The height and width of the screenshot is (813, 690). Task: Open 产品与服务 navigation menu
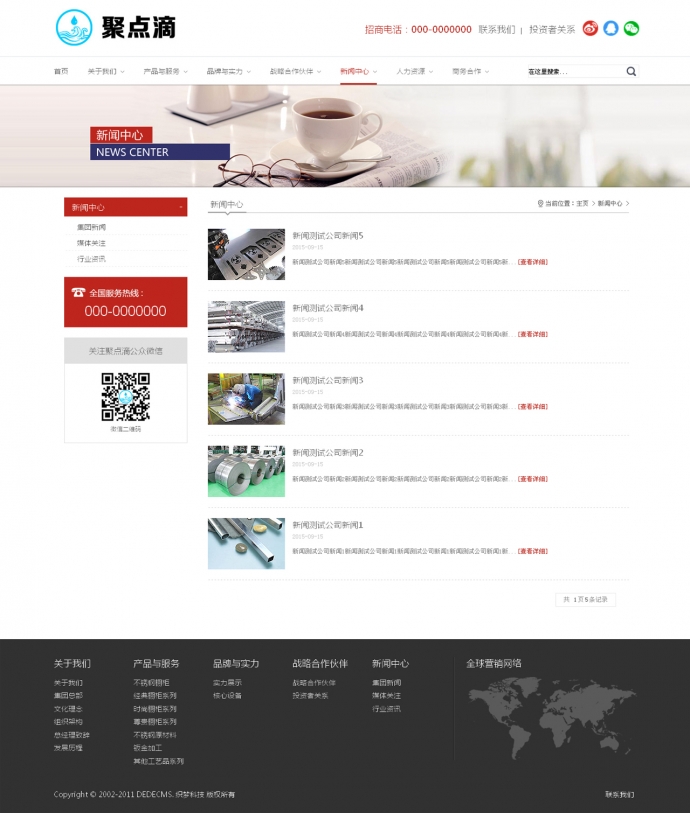pyautogui.click(x=161, y=71)
